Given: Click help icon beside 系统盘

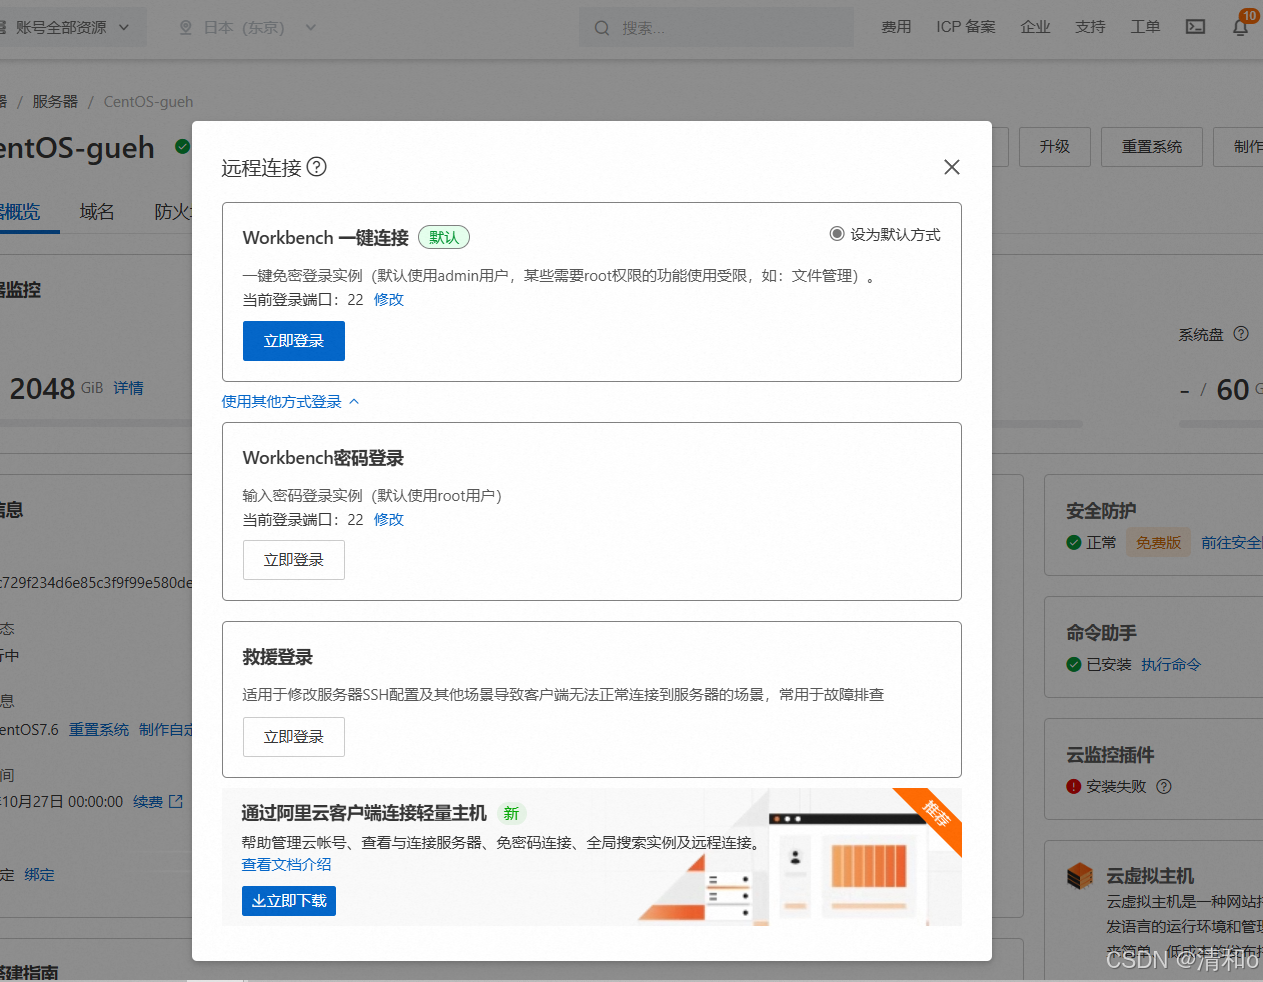Looking at the screenshot, I should [x=1241, y=334].
